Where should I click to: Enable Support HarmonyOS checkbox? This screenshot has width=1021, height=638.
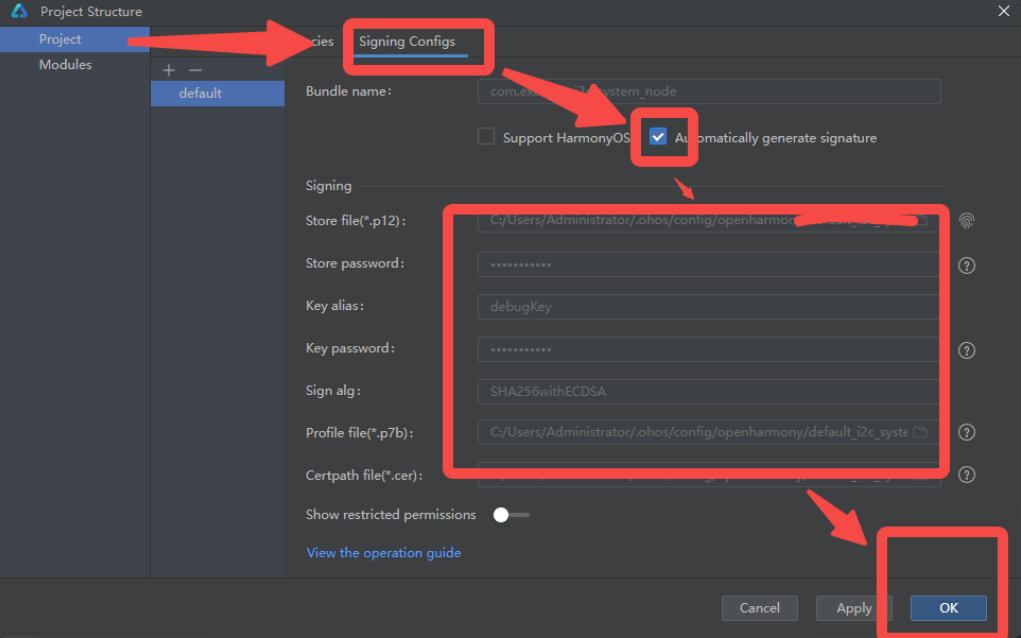coord(486,137)
